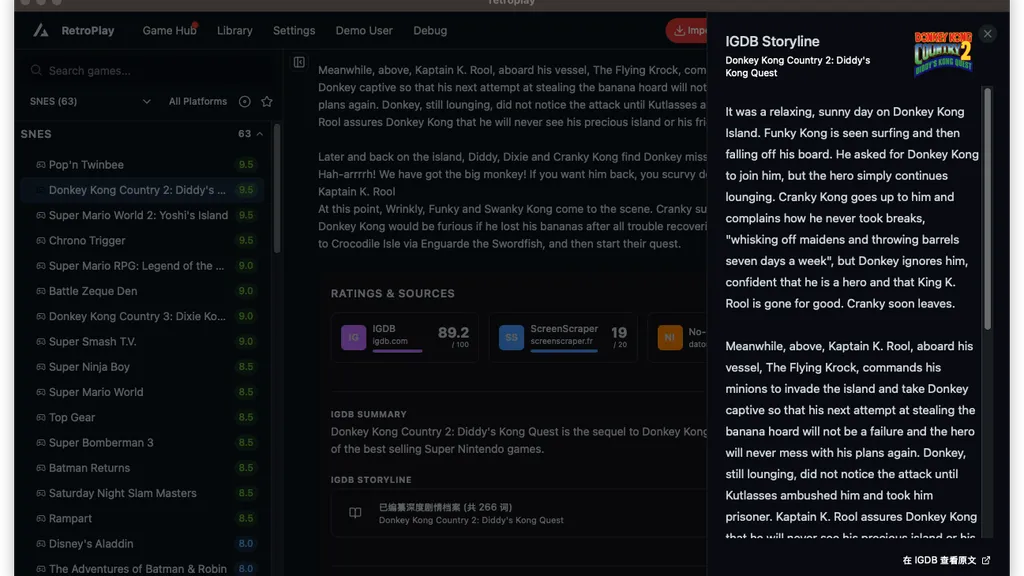Screen dimensions: 1024x576
Task: Select Super Bomberman 3
Action: [x=142, y=442]
